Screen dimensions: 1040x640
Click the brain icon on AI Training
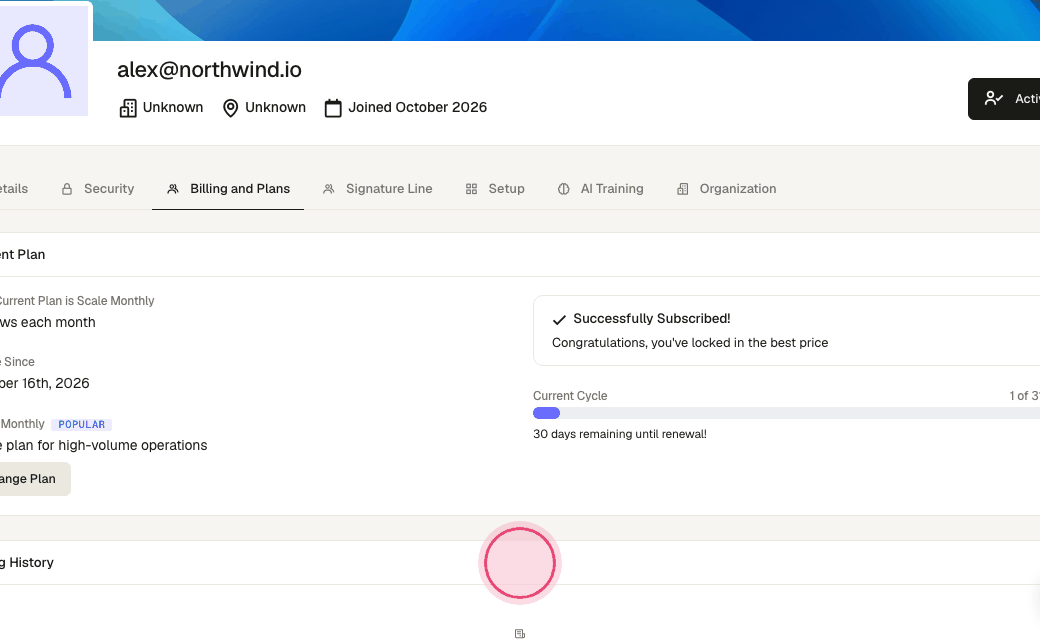[x=564, y=189]
